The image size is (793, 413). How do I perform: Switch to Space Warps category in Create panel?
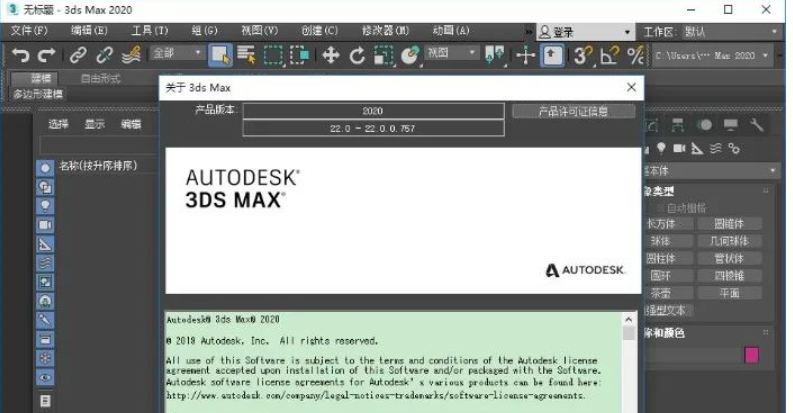(716, 148)
